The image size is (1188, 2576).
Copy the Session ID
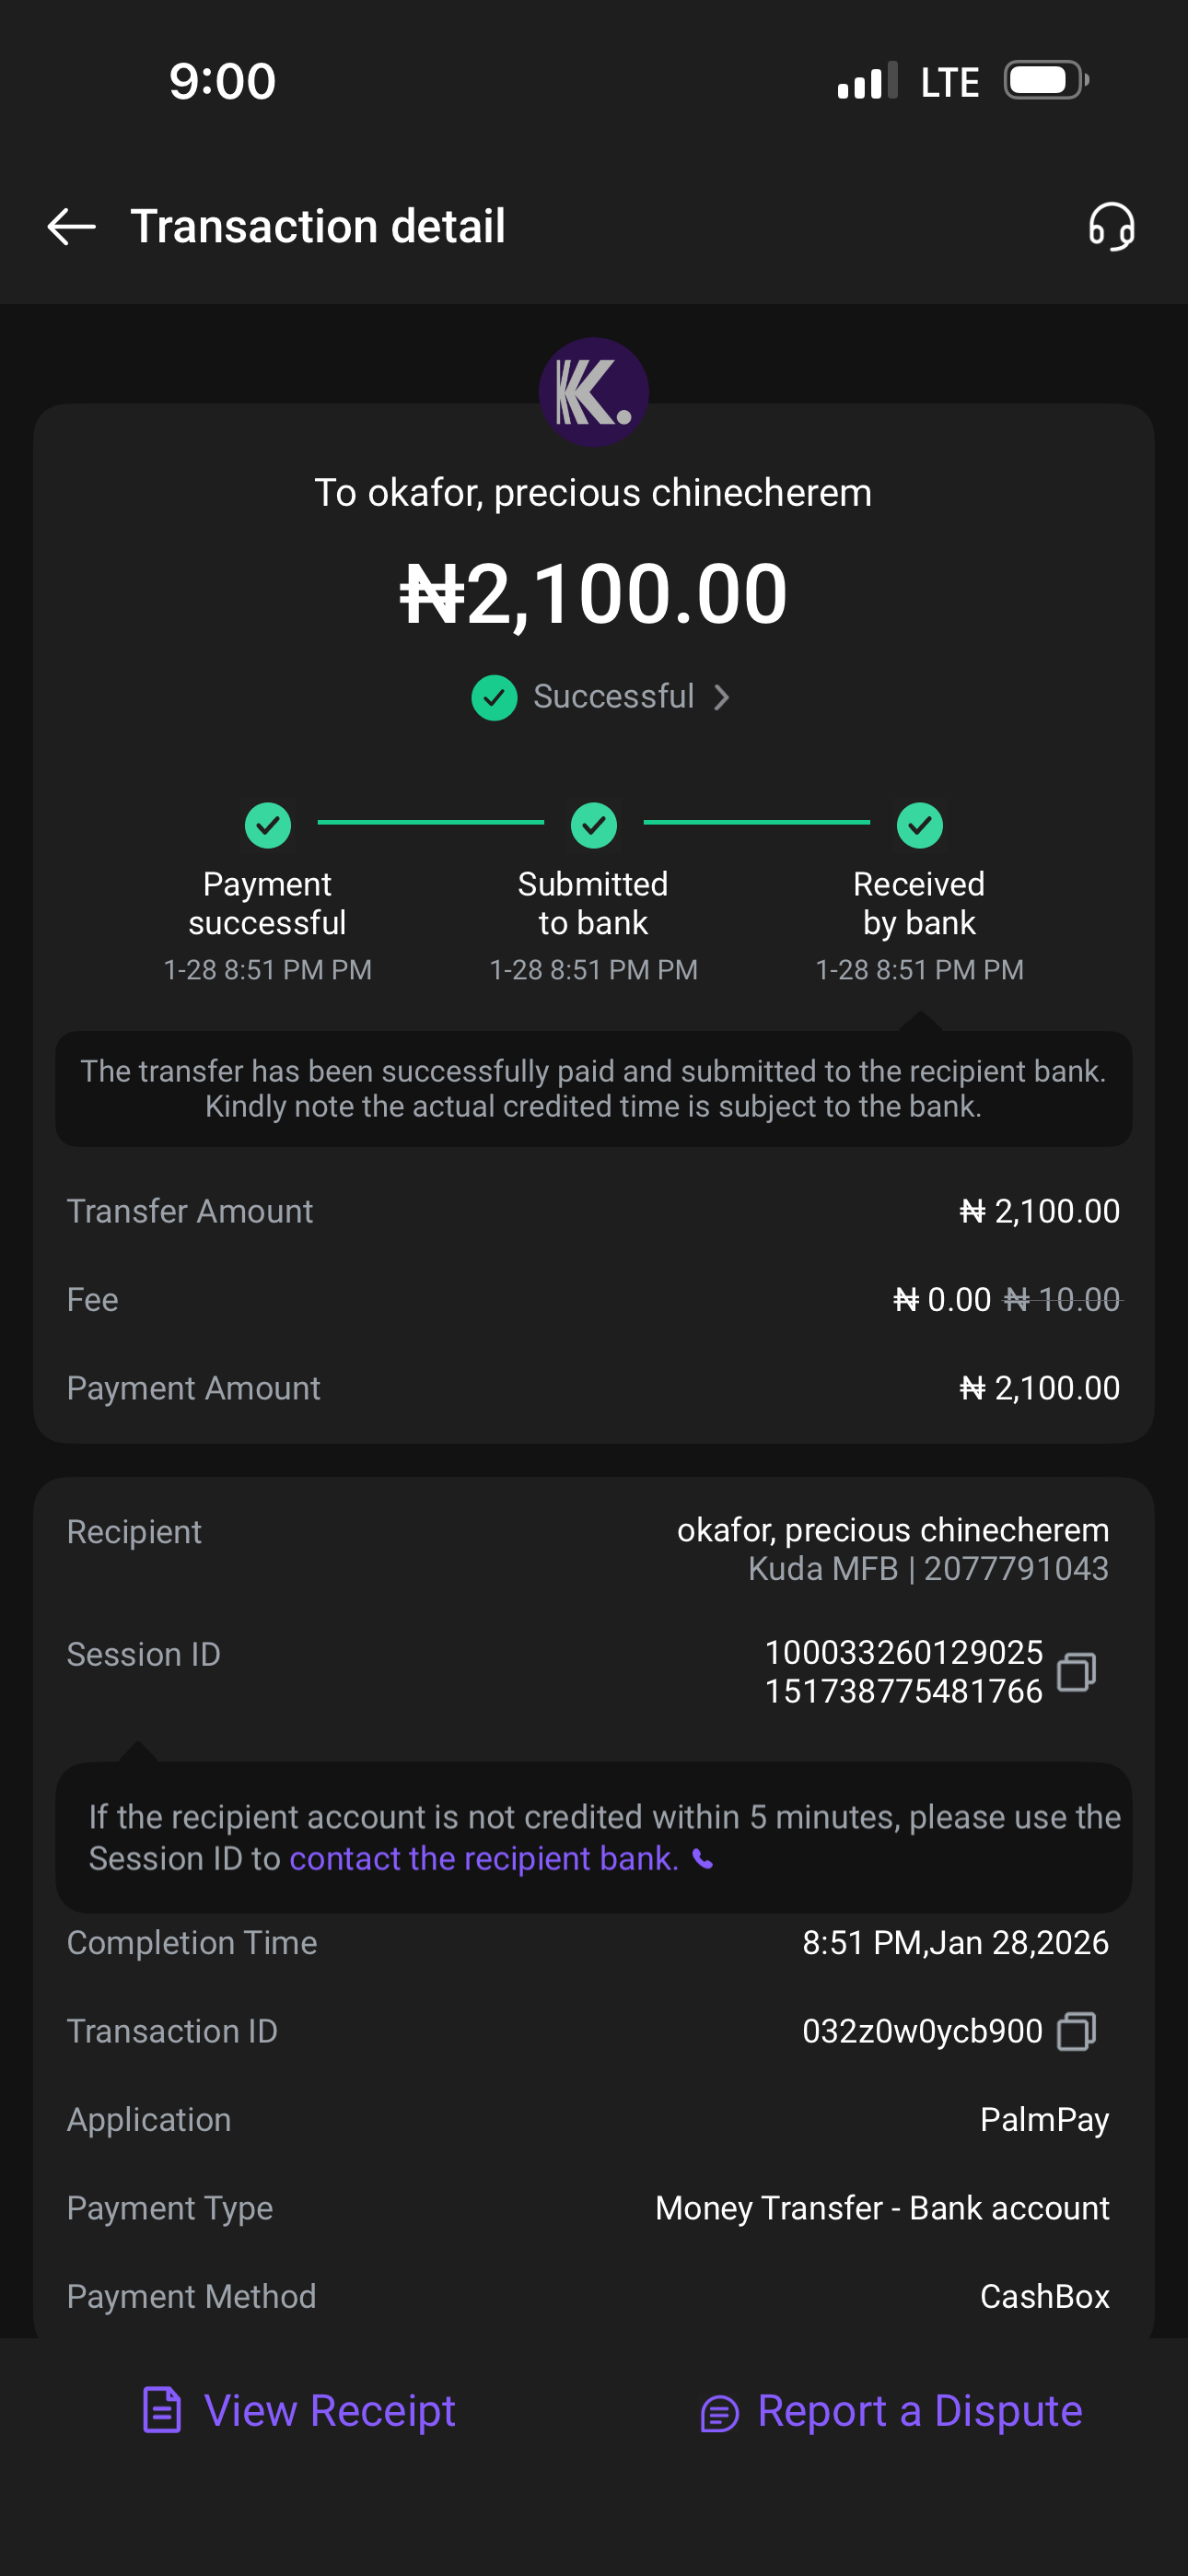click(x=1076, y=1671)
